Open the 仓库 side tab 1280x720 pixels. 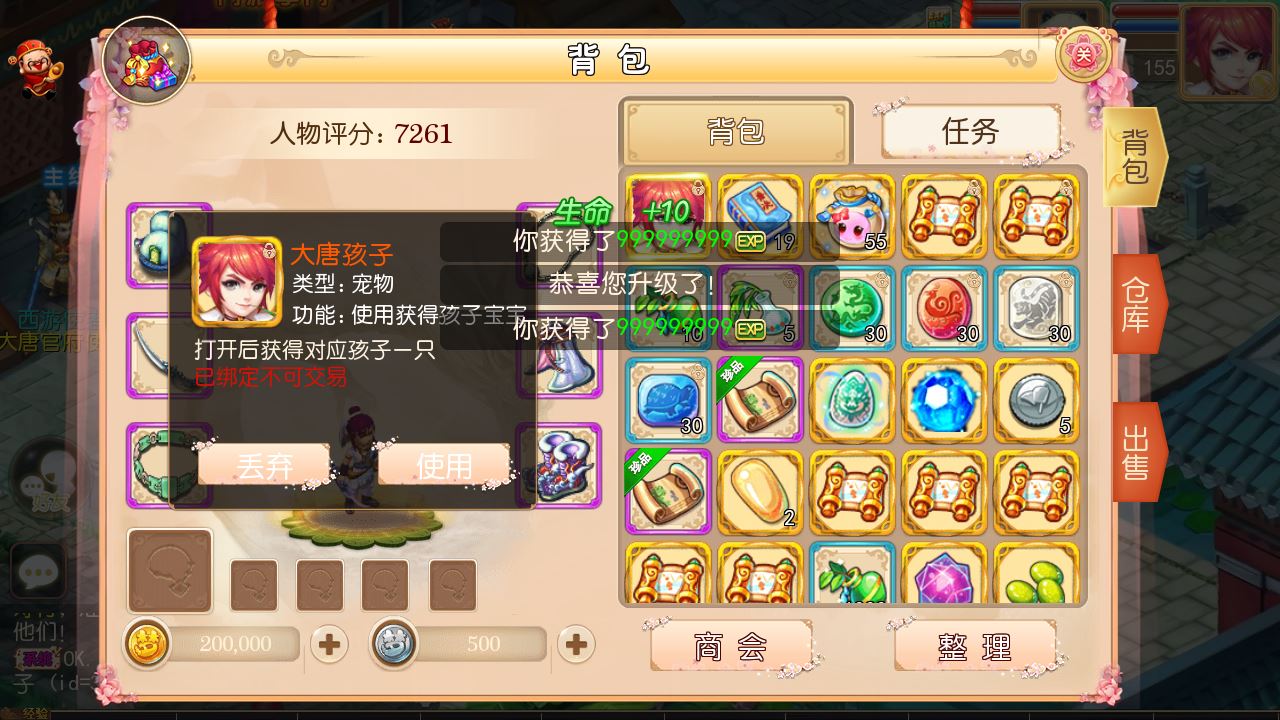[x=1138, y=304]
